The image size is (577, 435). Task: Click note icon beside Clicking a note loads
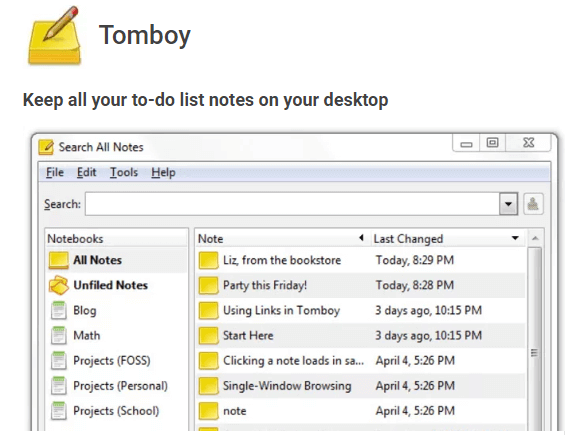pyautogui.click(x=208, y=361)
